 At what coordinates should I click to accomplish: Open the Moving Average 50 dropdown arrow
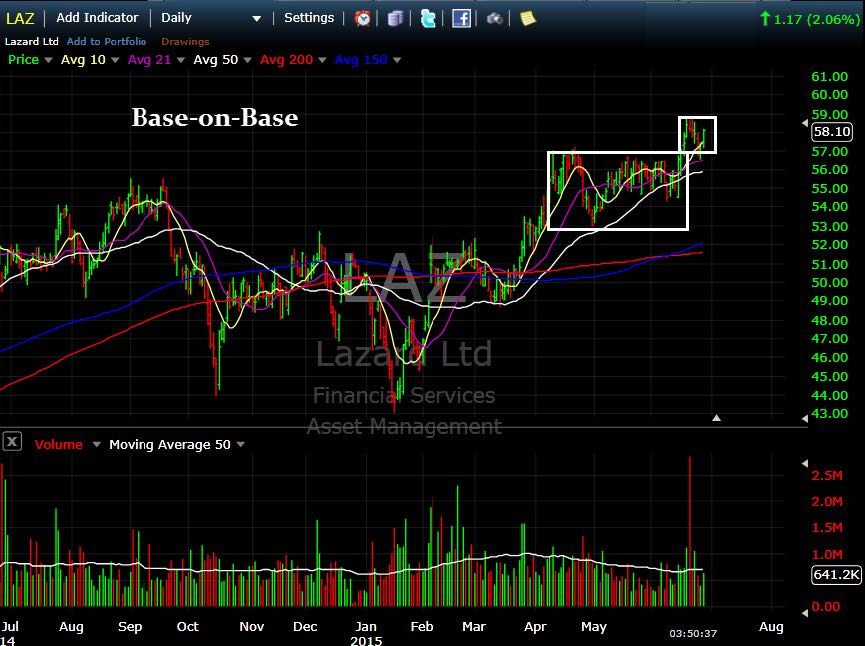pyautogui.click(x=241, y=445)
